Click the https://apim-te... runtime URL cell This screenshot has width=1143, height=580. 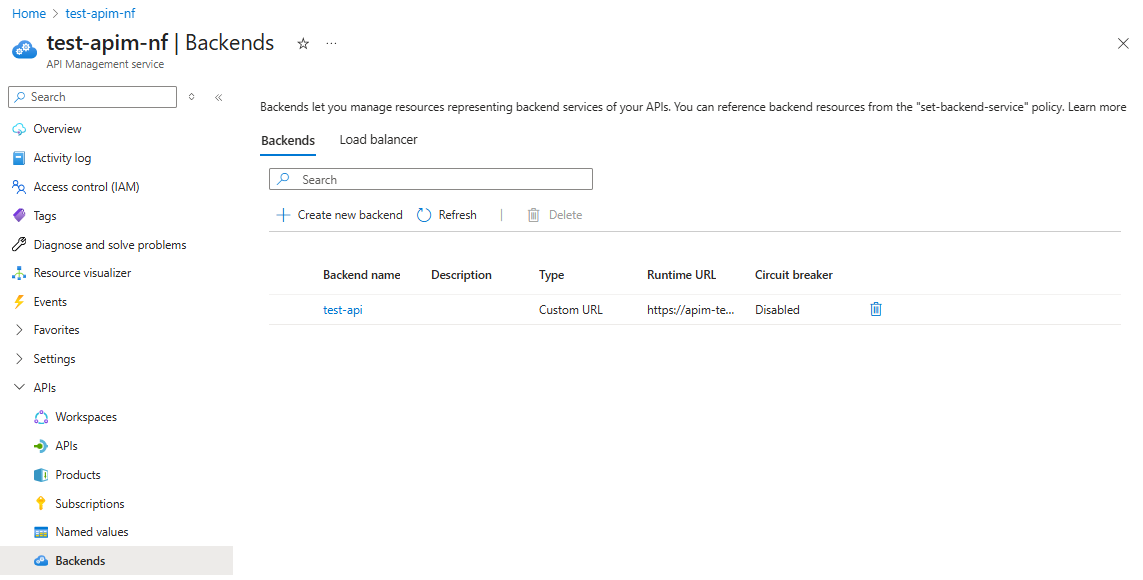click(x=691, y=310)
